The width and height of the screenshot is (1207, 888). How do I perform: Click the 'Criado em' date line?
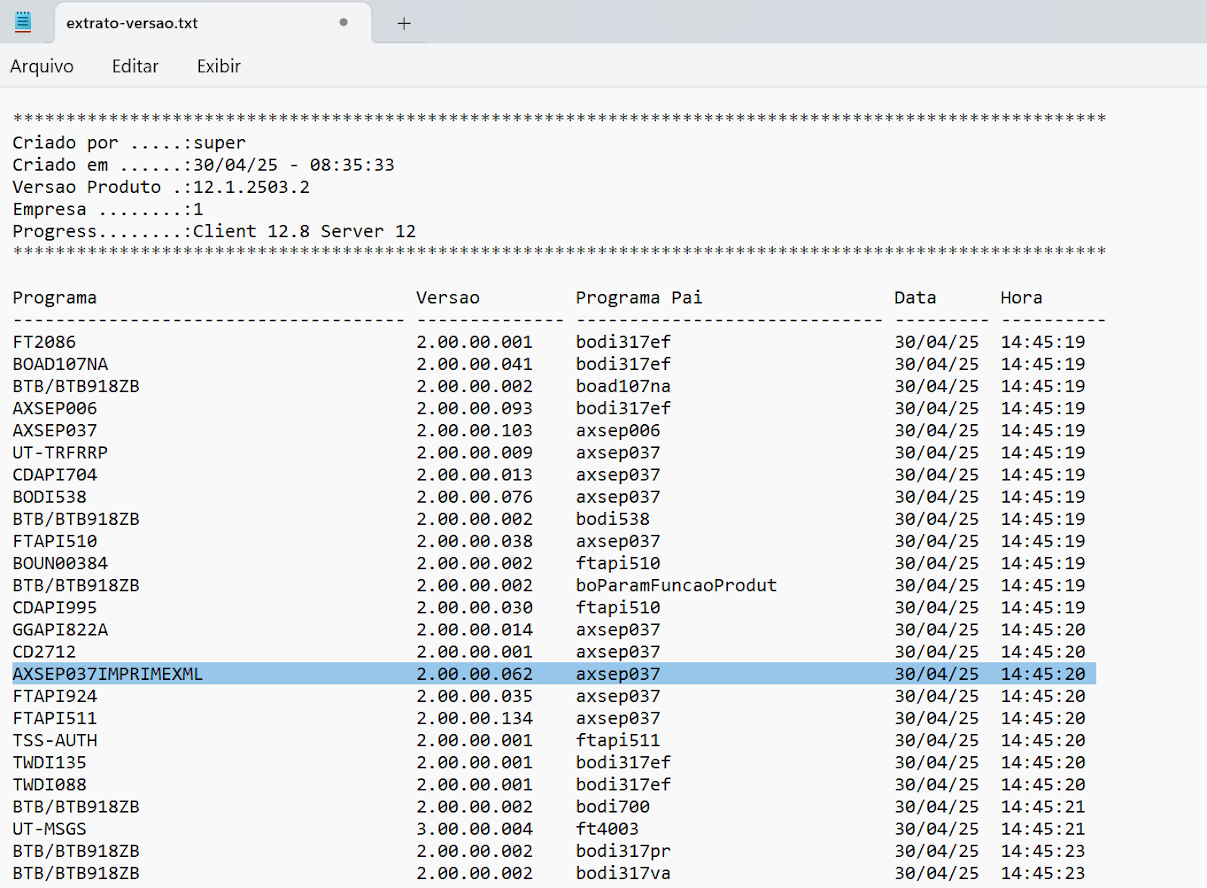pos(203,165)
